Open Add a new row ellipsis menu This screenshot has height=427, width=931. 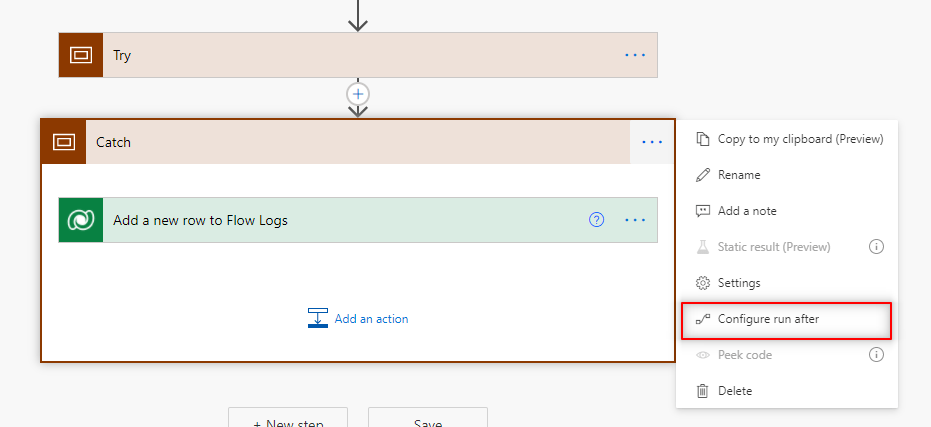635,220
